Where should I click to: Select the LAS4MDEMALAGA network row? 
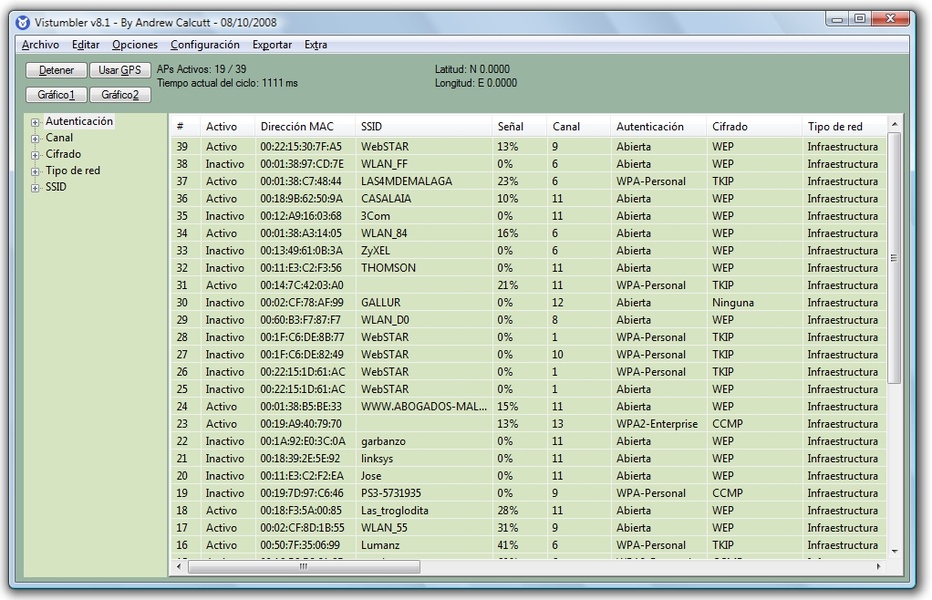pos(406,181)
